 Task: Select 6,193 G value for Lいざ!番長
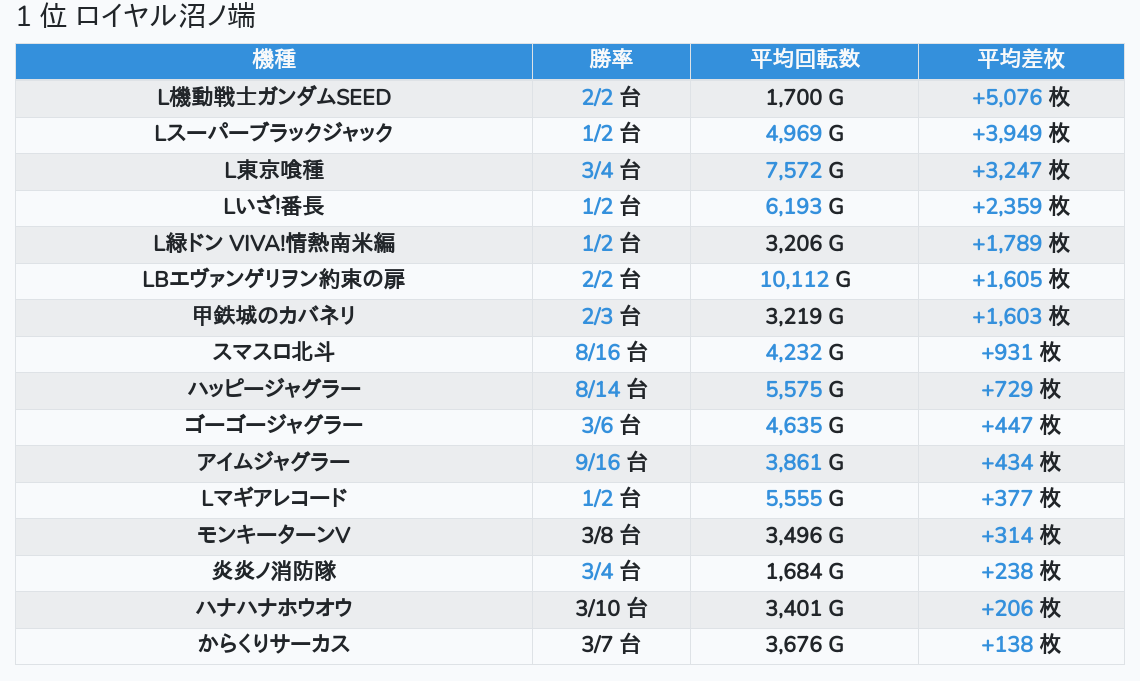coord(804,207)
